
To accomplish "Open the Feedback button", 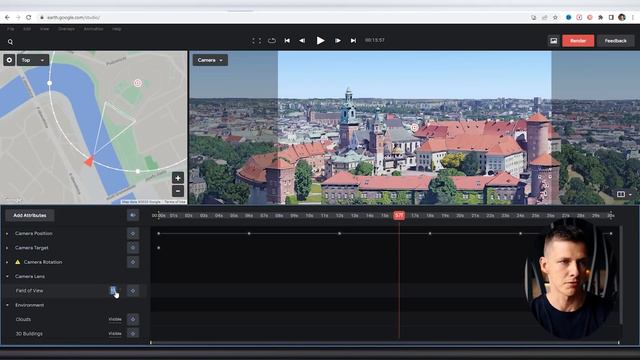I will (616, 41).
